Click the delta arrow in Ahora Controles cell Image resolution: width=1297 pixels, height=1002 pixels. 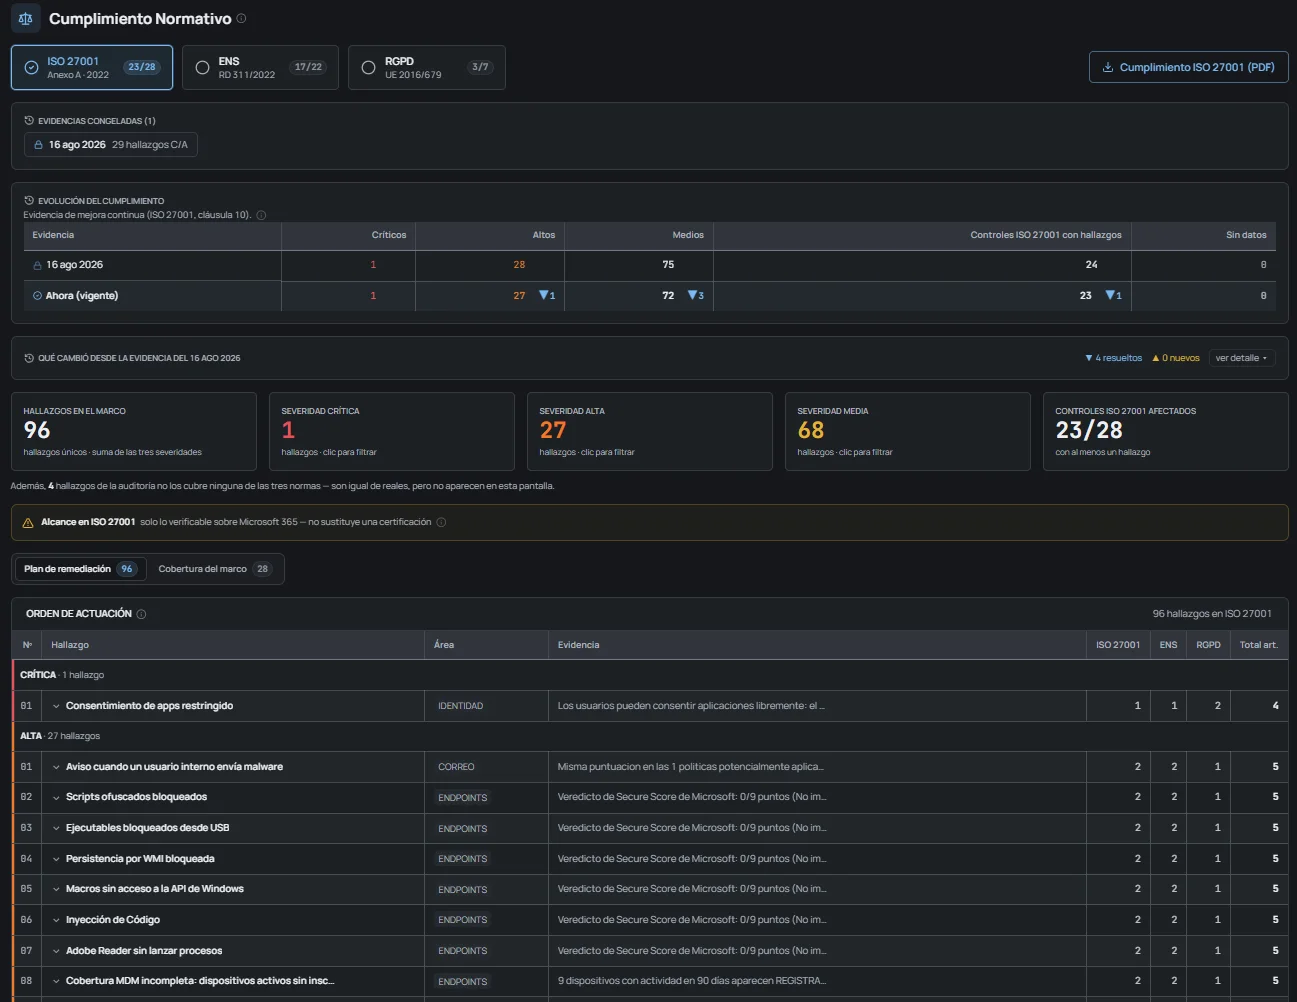point(1113,295)
